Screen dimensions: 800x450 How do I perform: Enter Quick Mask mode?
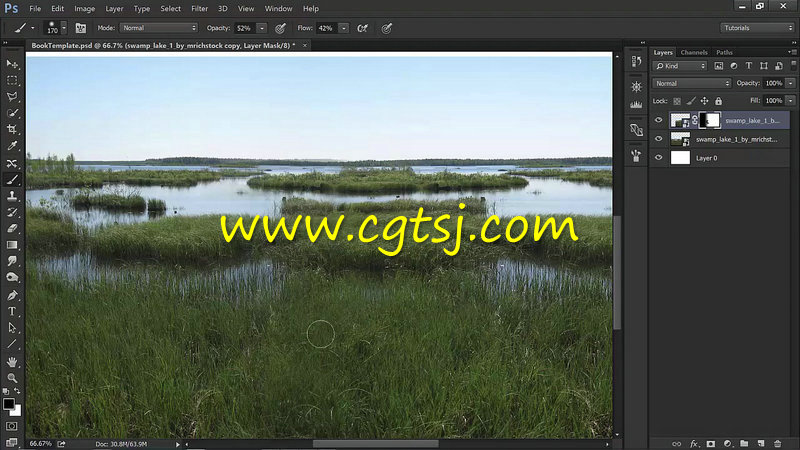point(12,426)
